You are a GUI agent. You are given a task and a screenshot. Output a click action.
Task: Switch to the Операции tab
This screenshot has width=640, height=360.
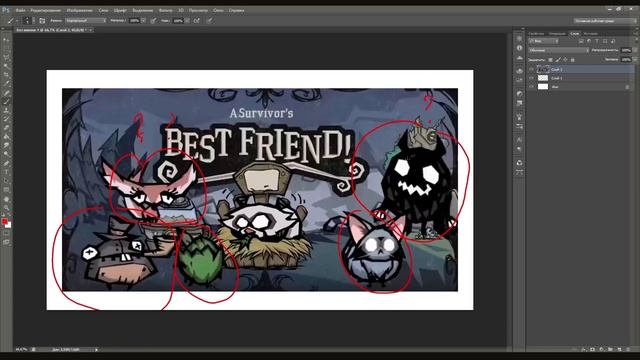pyautogui.click(x=557, y=33)
